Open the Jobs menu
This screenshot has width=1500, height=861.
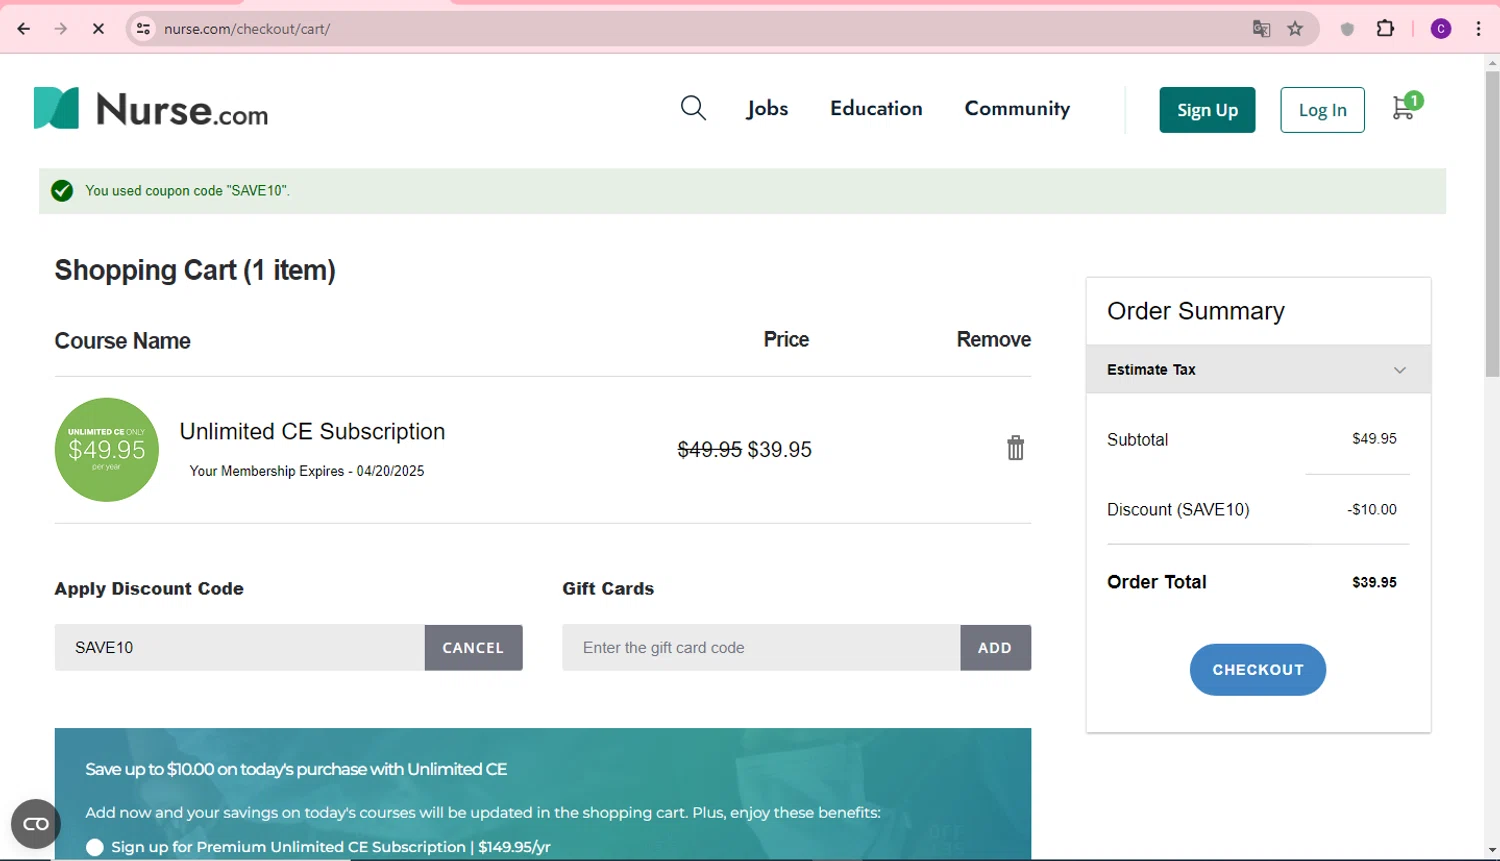tap(767, 108)
